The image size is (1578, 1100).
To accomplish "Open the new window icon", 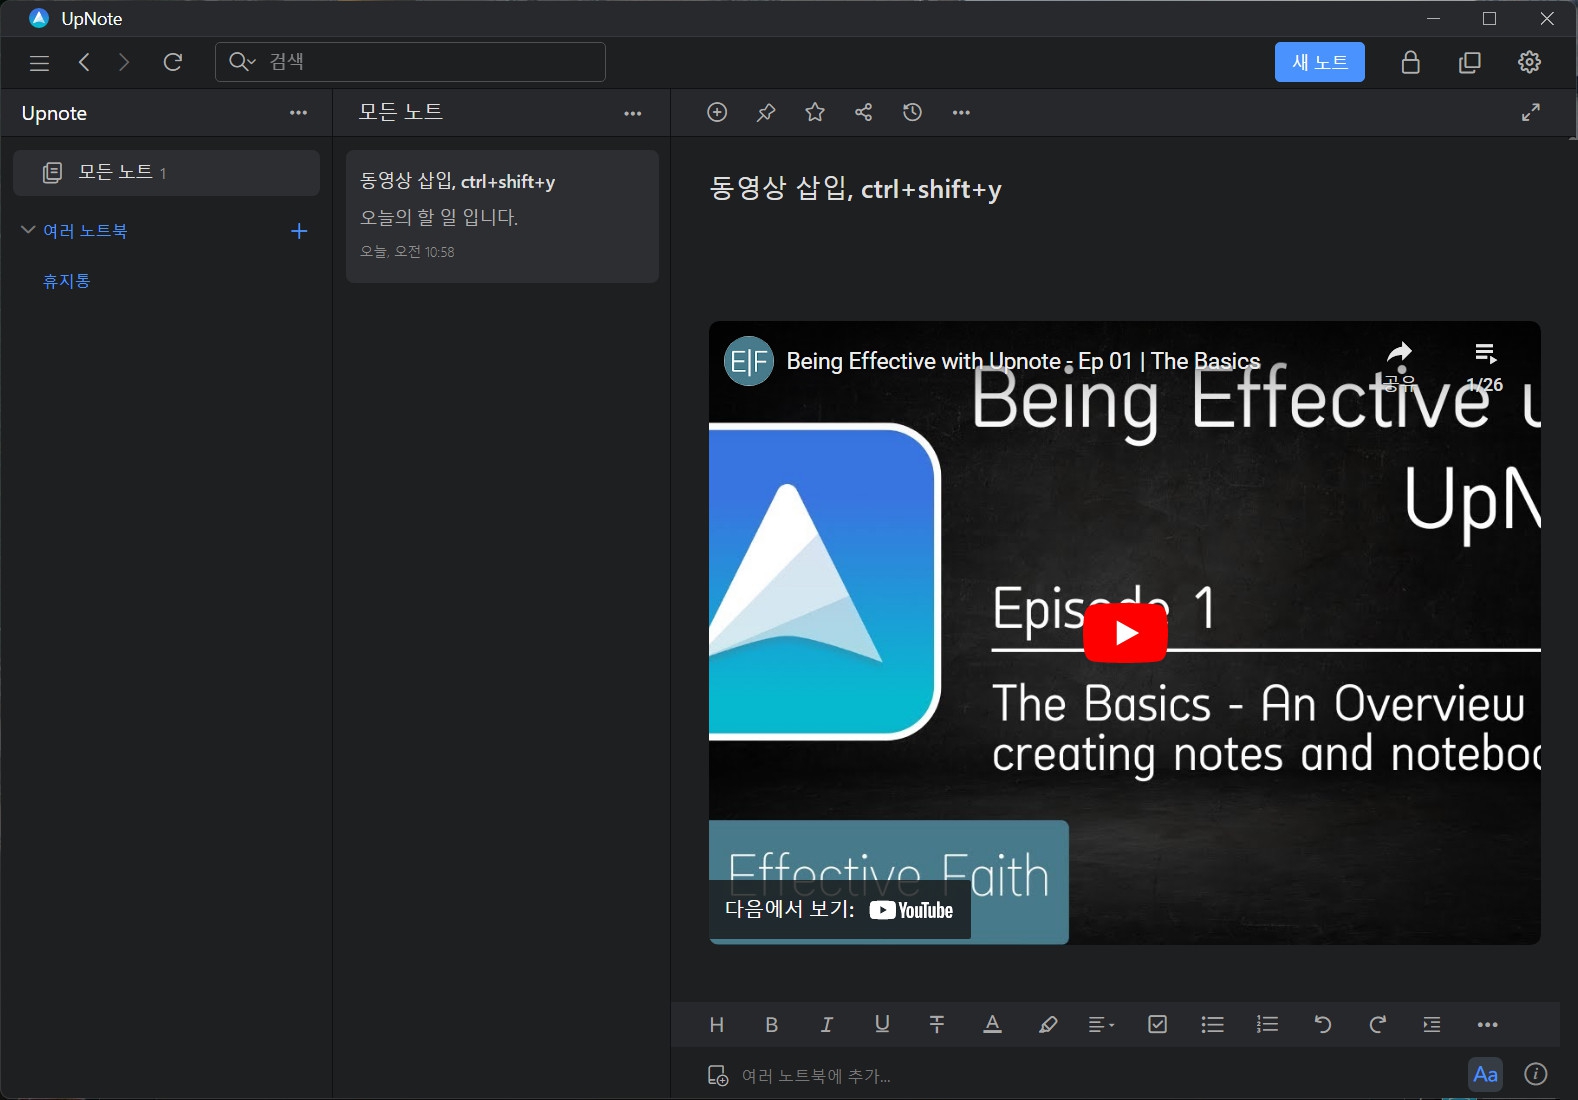I will [1470, 62].
